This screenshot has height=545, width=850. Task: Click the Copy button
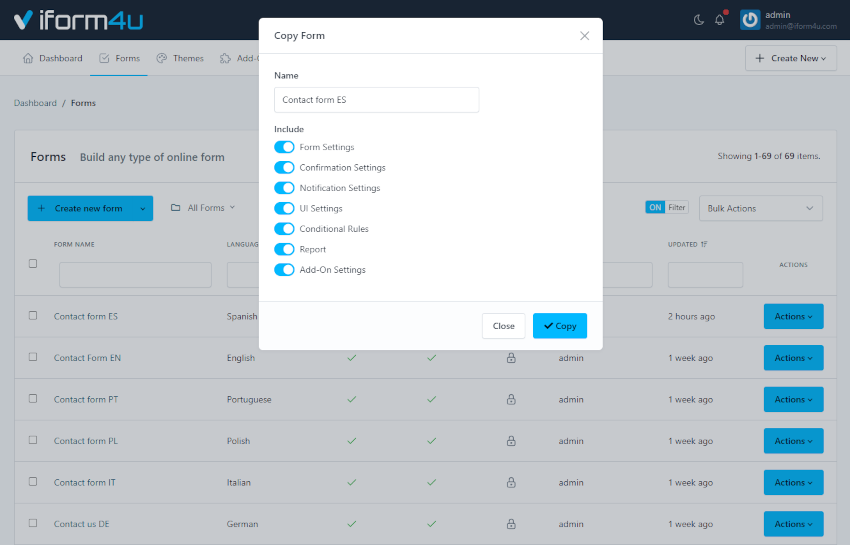[559, 326]
